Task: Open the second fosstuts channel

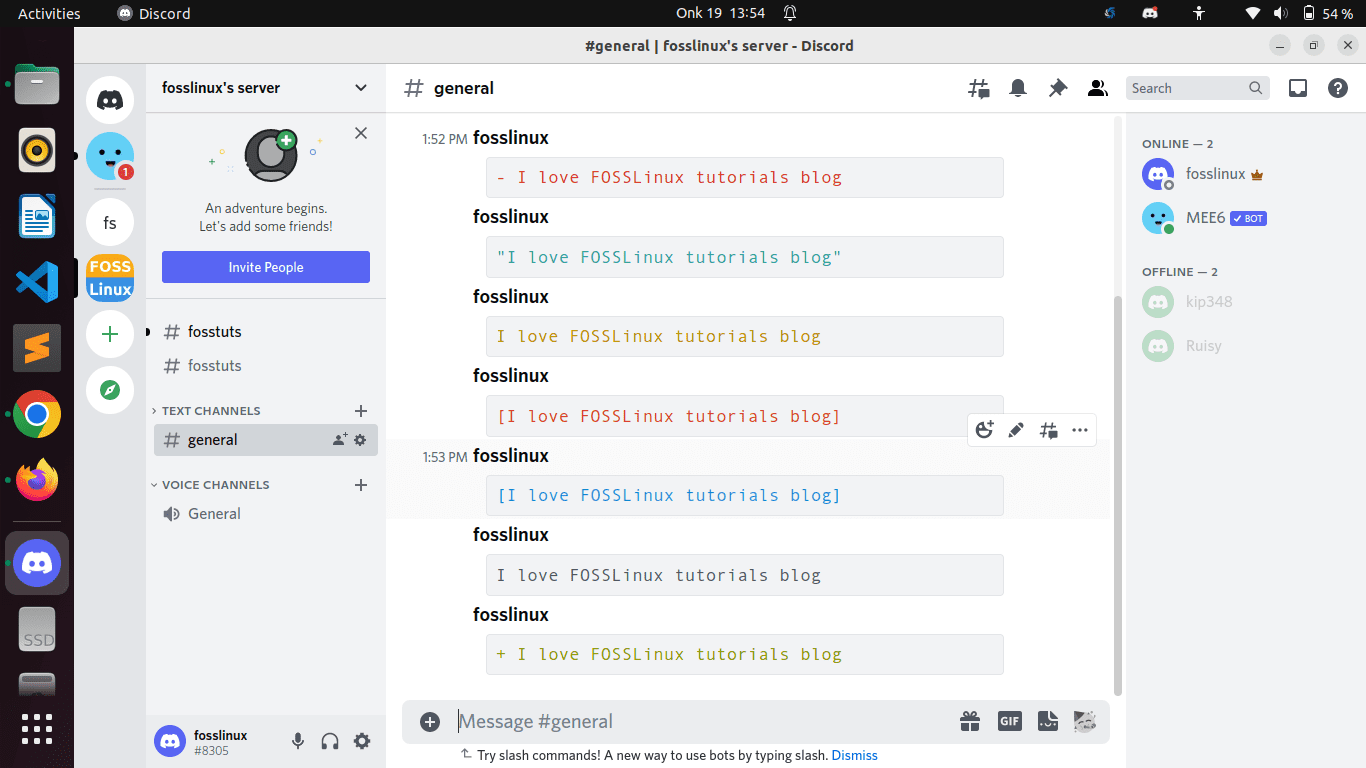Action: coord(266,366)
